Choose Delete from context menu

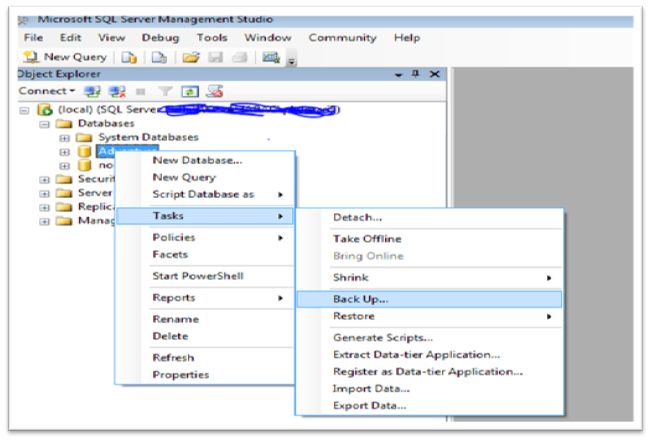(x=170, y=336)
